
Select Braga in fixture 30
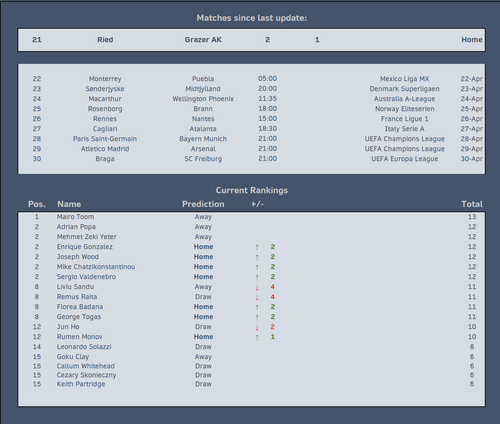point(105,159)
